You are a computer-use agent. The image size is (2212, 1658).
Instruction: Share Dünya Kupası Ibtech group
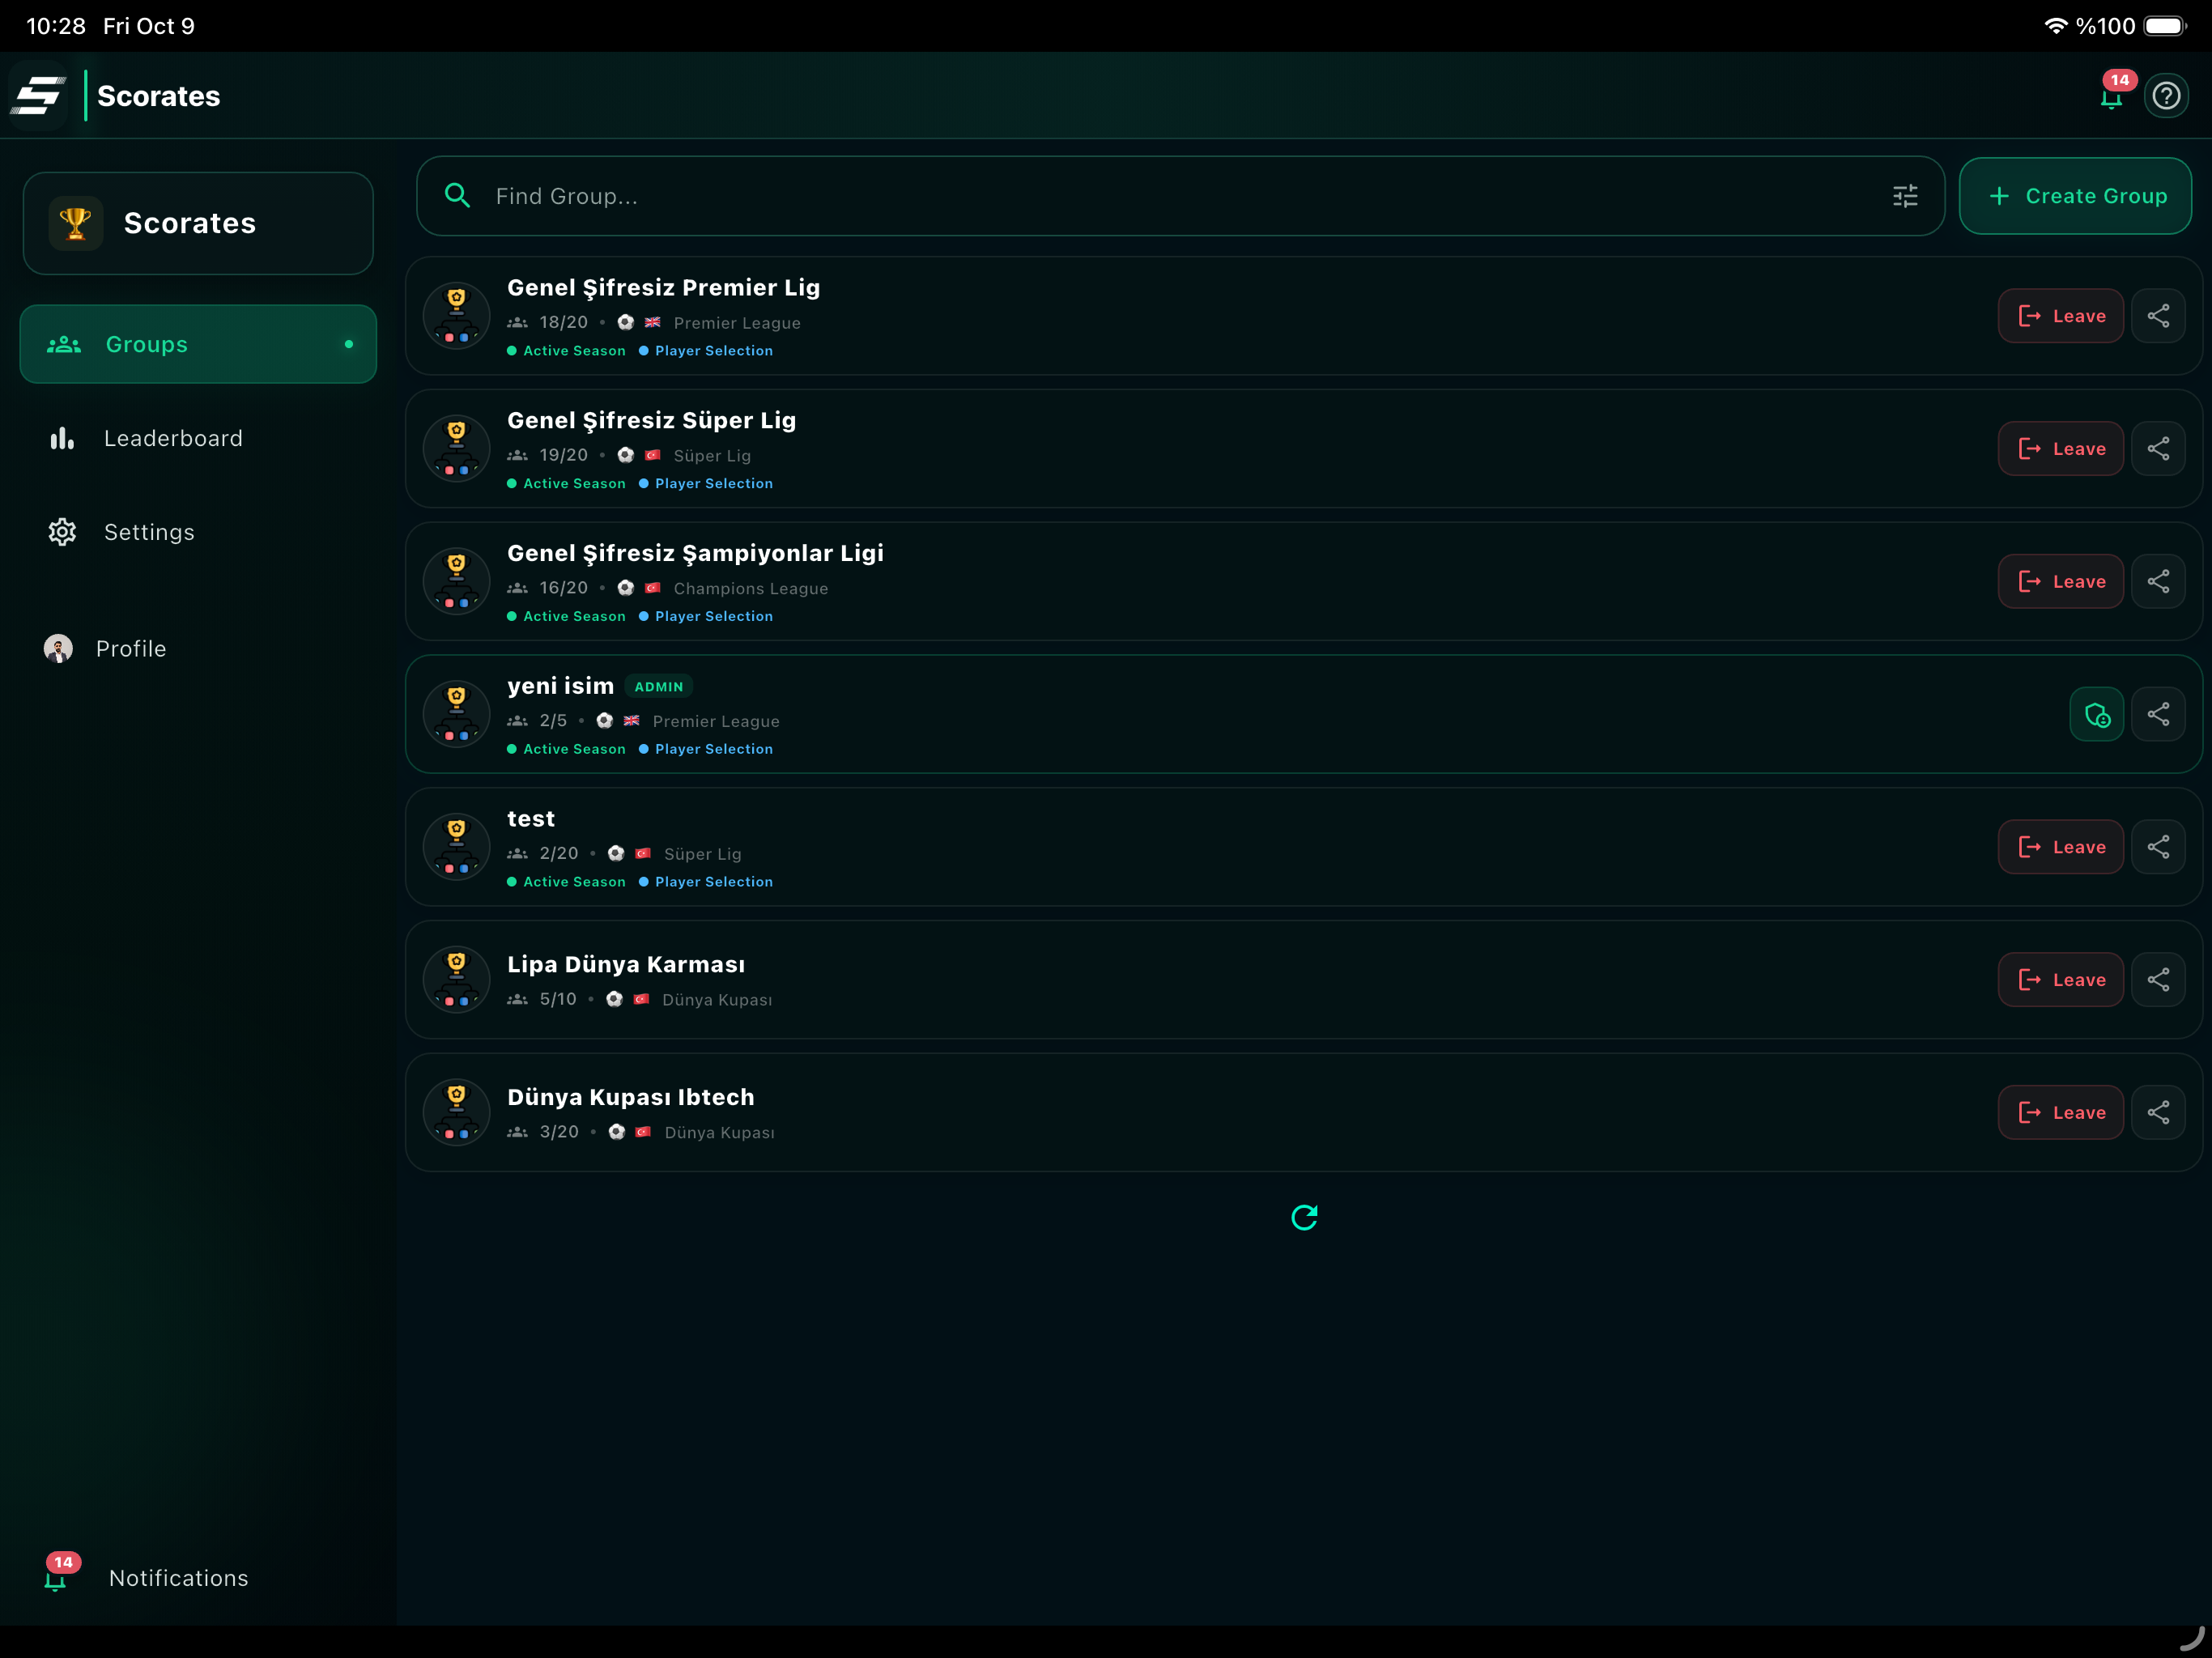pyautogui.click(x=2158, y=1113)
